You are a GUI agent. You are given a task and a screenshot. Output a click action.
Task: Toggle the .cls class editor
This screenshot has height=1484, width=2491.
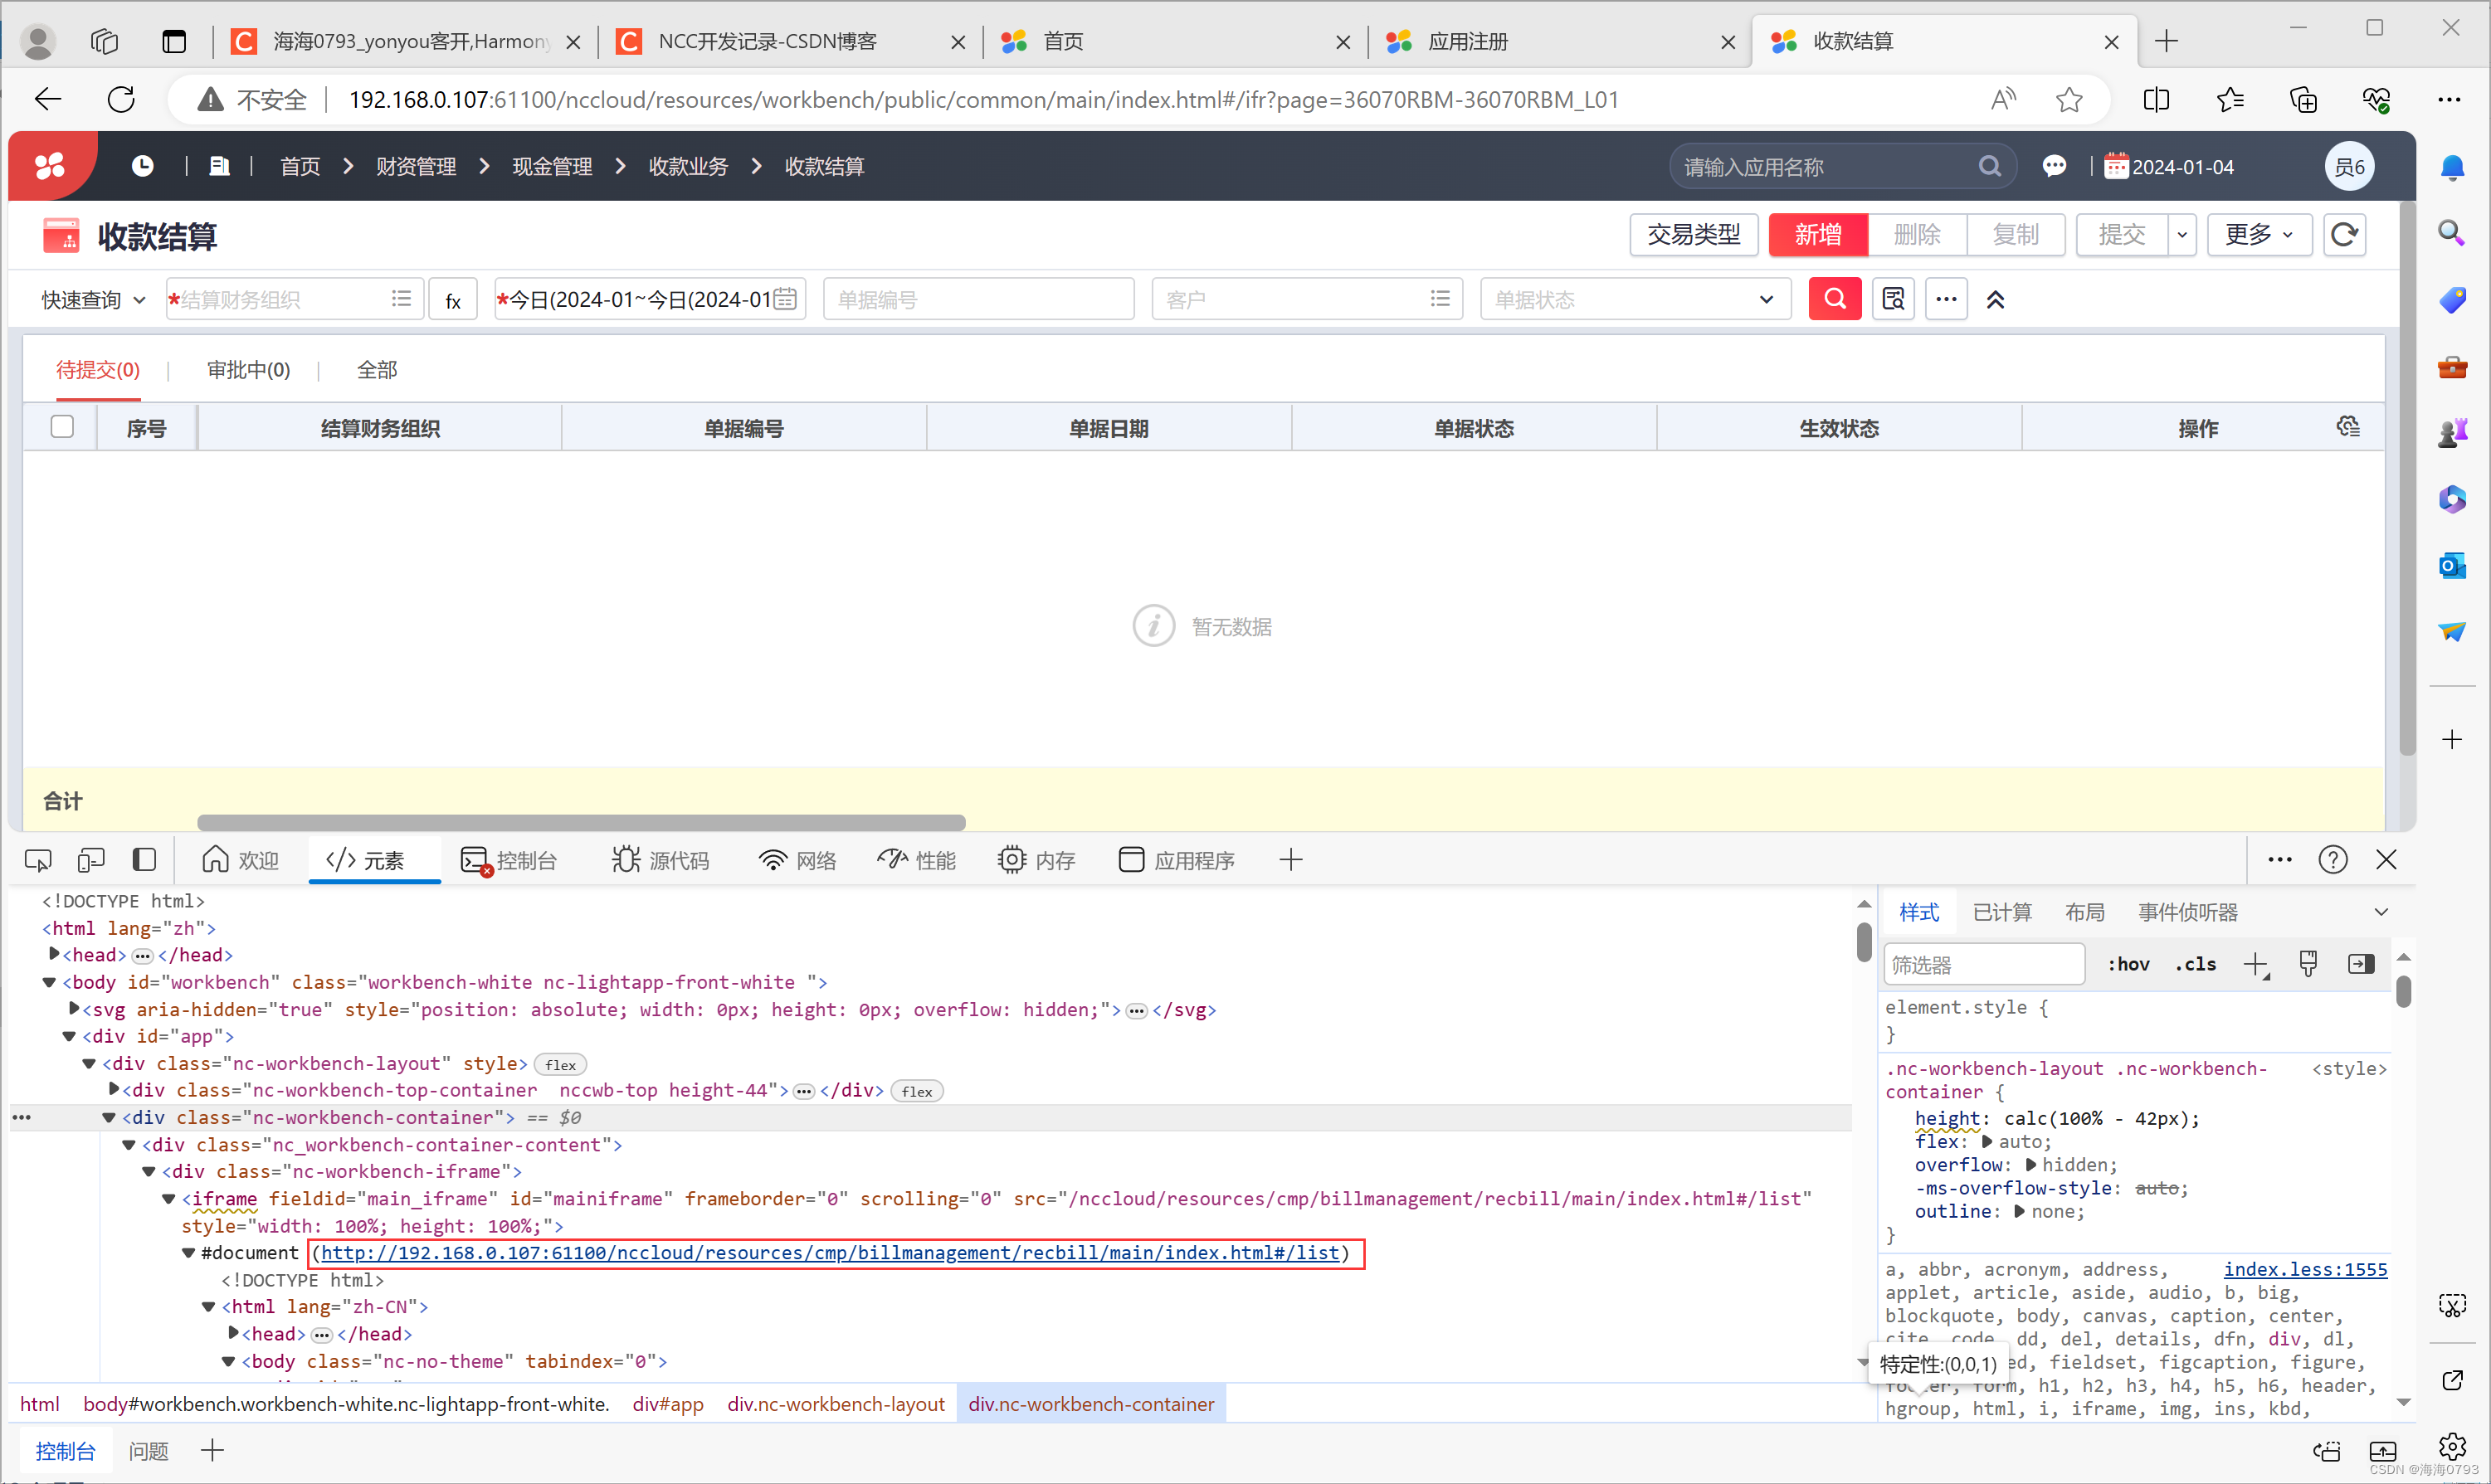(2195, 963)
